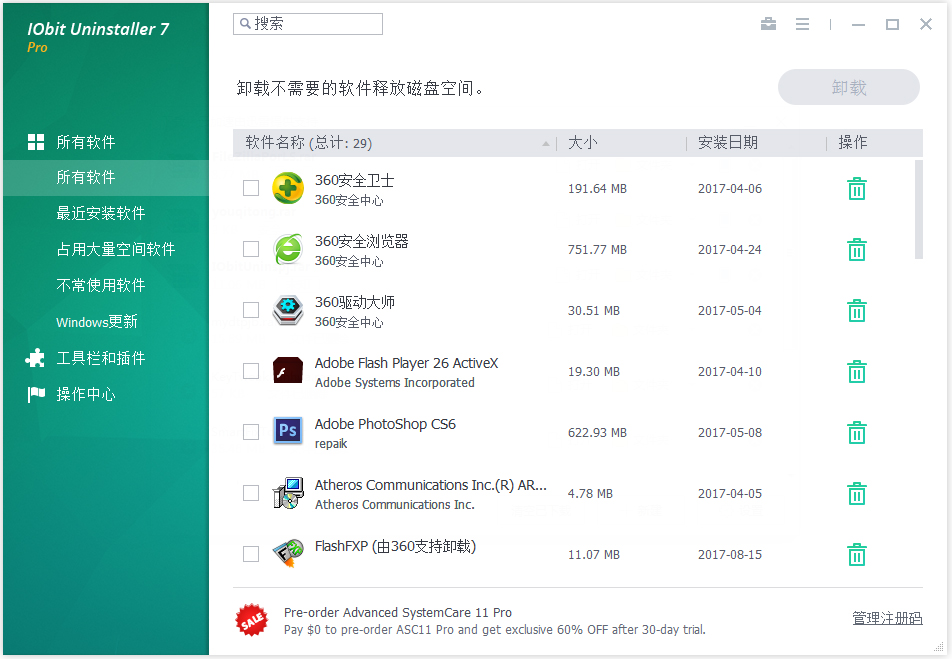Minimize the IObit Uninstaller window
Viewport: 952px width, 659px height.
click(x=858, y=24)
